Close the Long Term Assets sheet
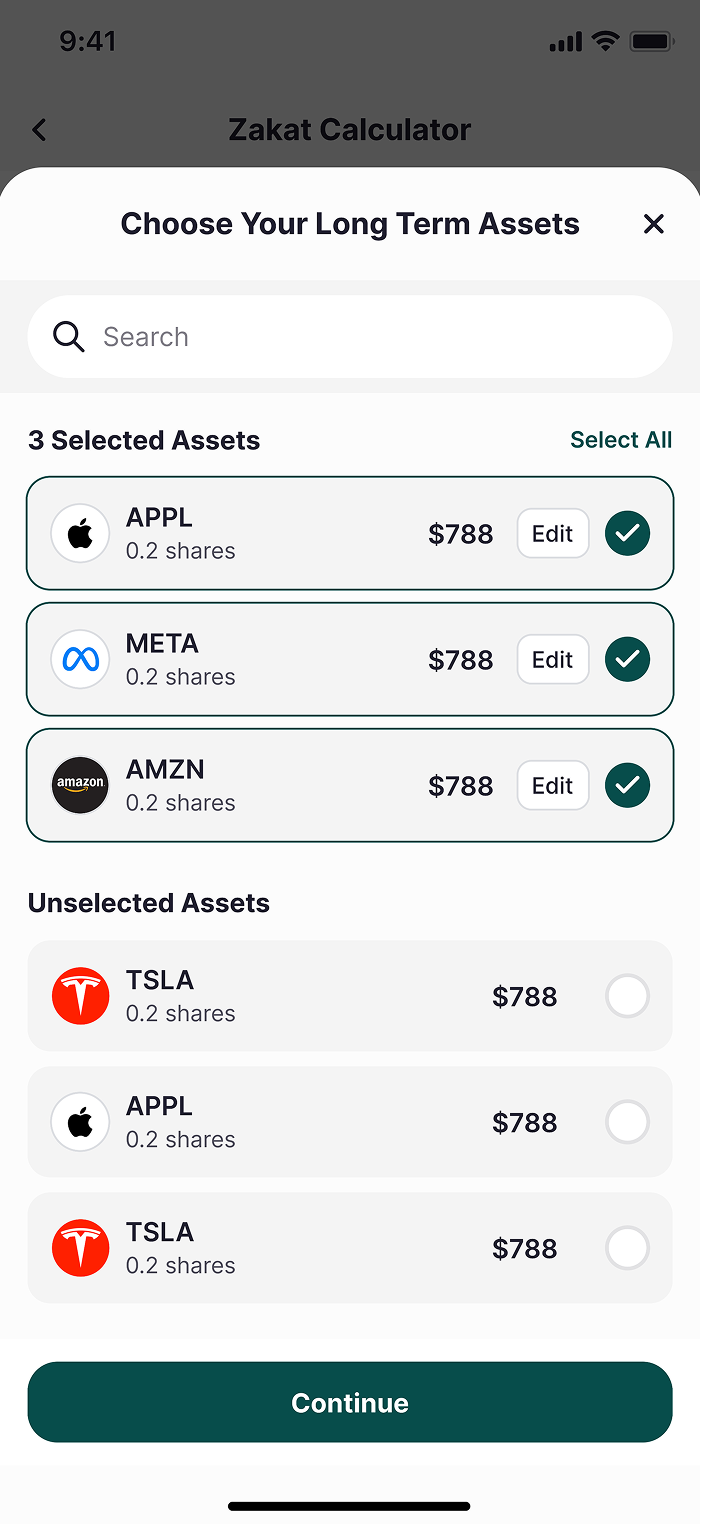 (654, 224)
